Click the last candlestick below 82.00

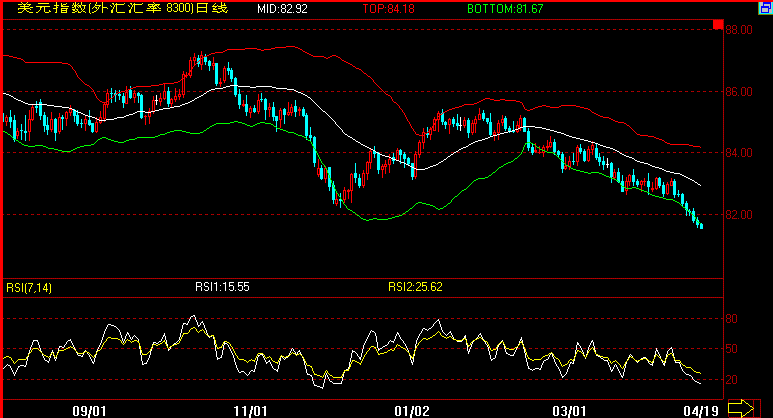[701, 226]
